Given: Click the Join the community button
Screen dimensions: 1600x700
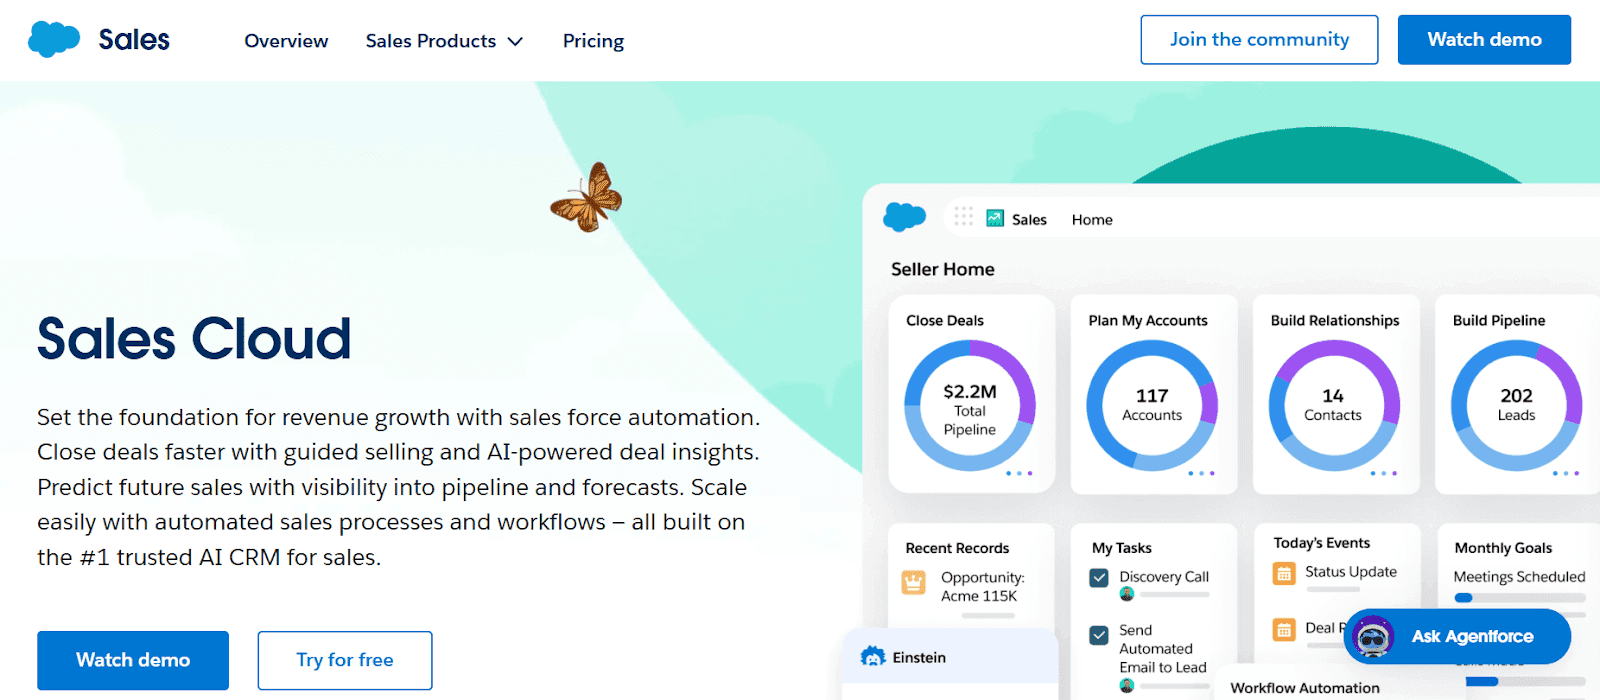Looking at the screenshot, I should click(1259, 40).
